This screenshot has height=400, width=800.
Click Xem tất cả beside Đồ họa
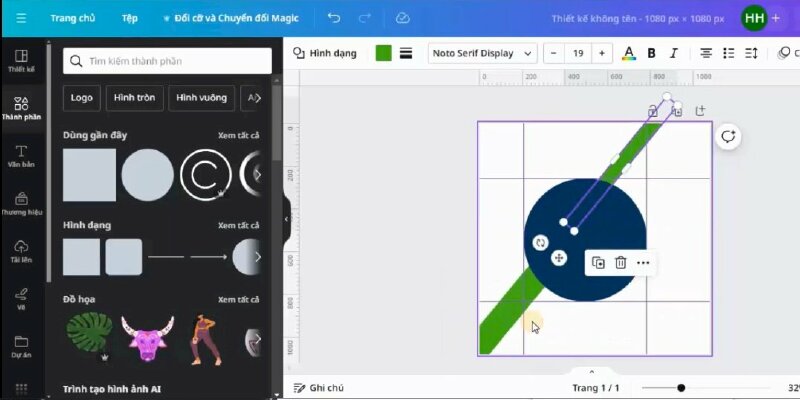(238, 299)
